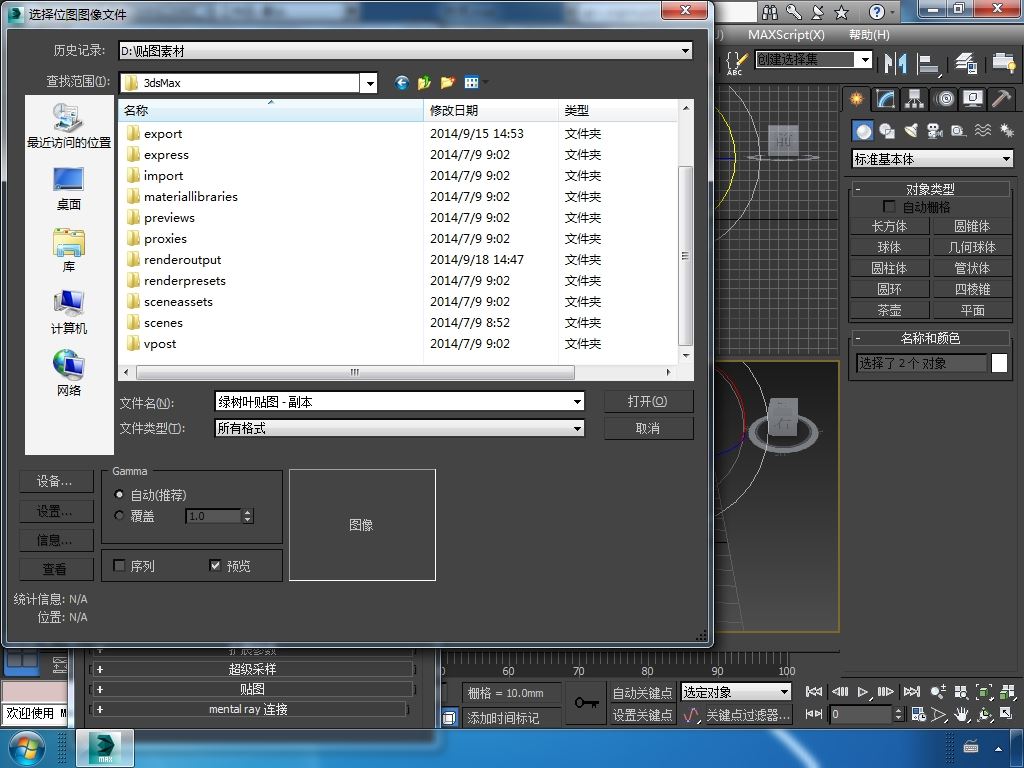The height and width of the screenshot is (768, 1024).
Task: Select the Utilities hammer icon
Action: tap(1001, 99)
